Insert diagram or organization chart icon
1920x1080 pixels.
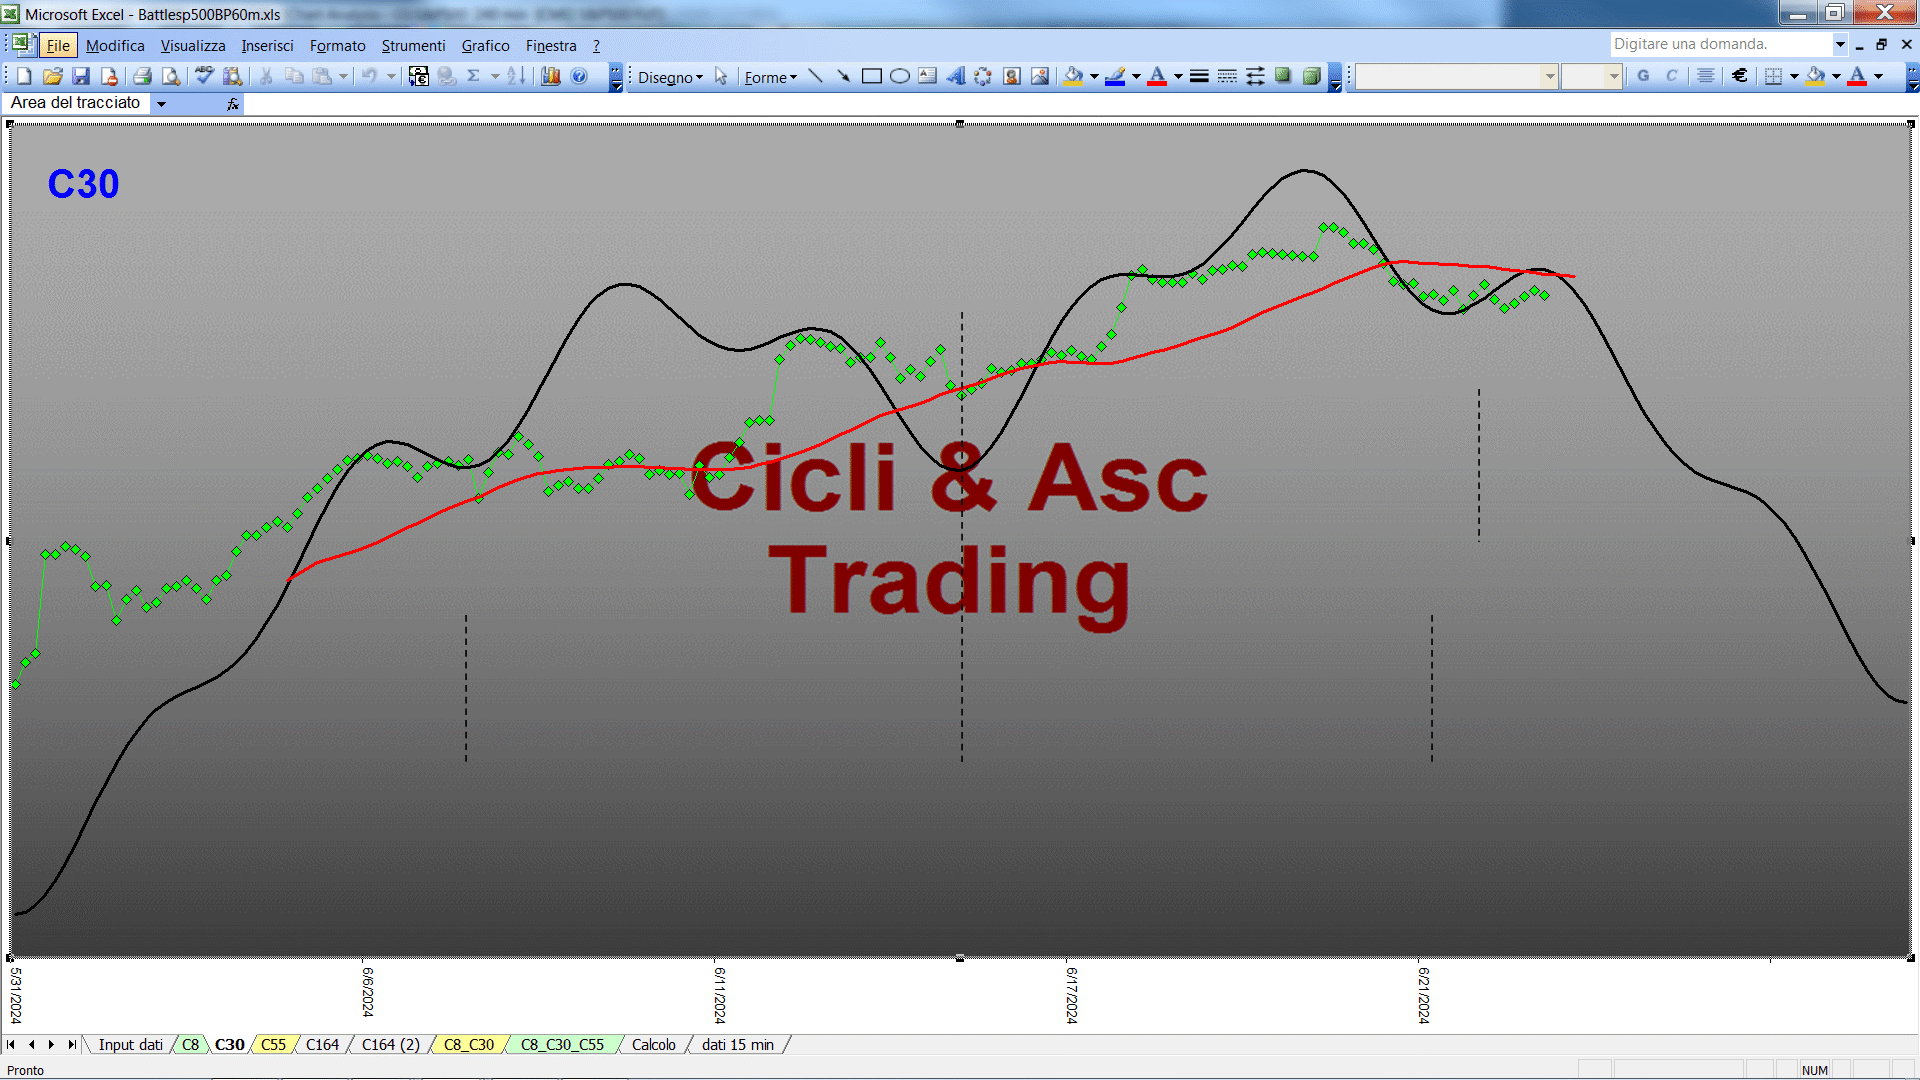point(983,77)
